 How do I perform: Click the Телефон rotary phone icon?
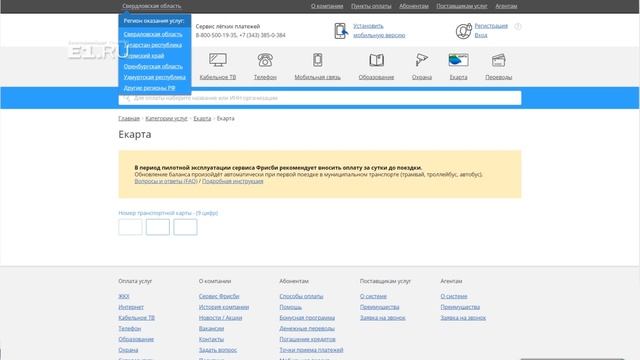coord(265,60)
